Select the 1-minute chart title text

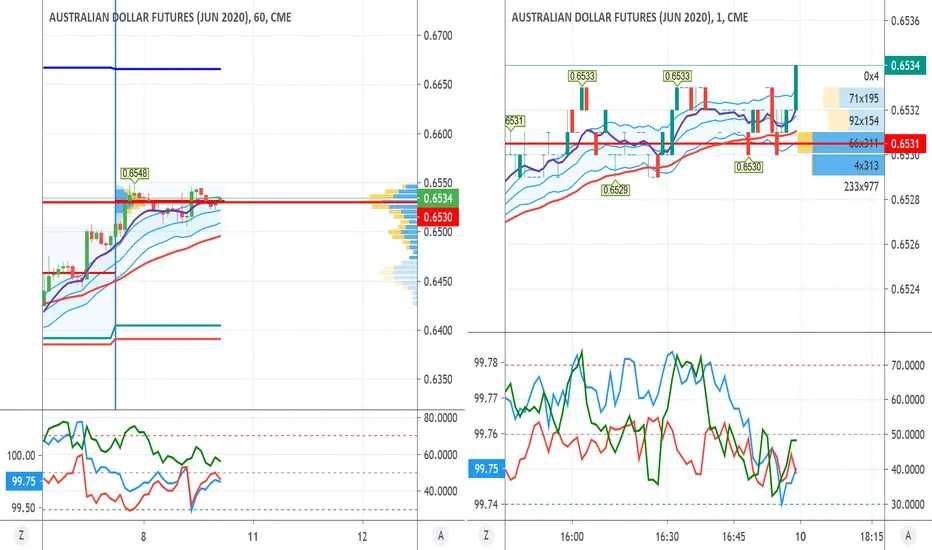[x=630, y=17]
